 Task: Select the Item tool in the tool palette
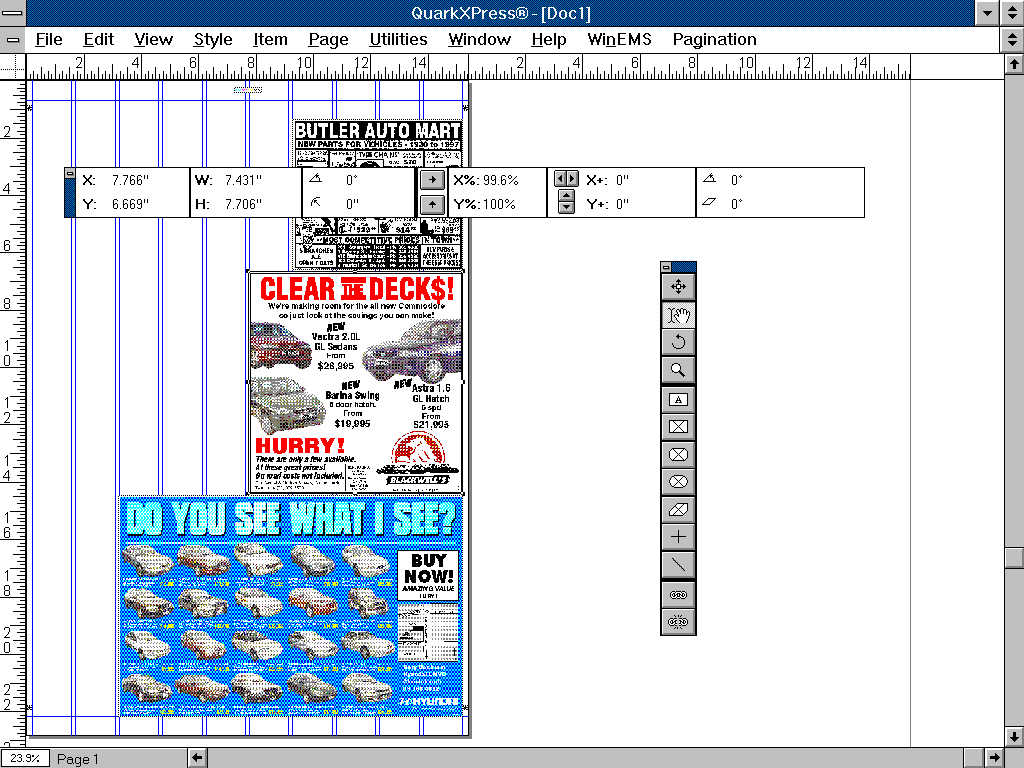click(678, 287)
